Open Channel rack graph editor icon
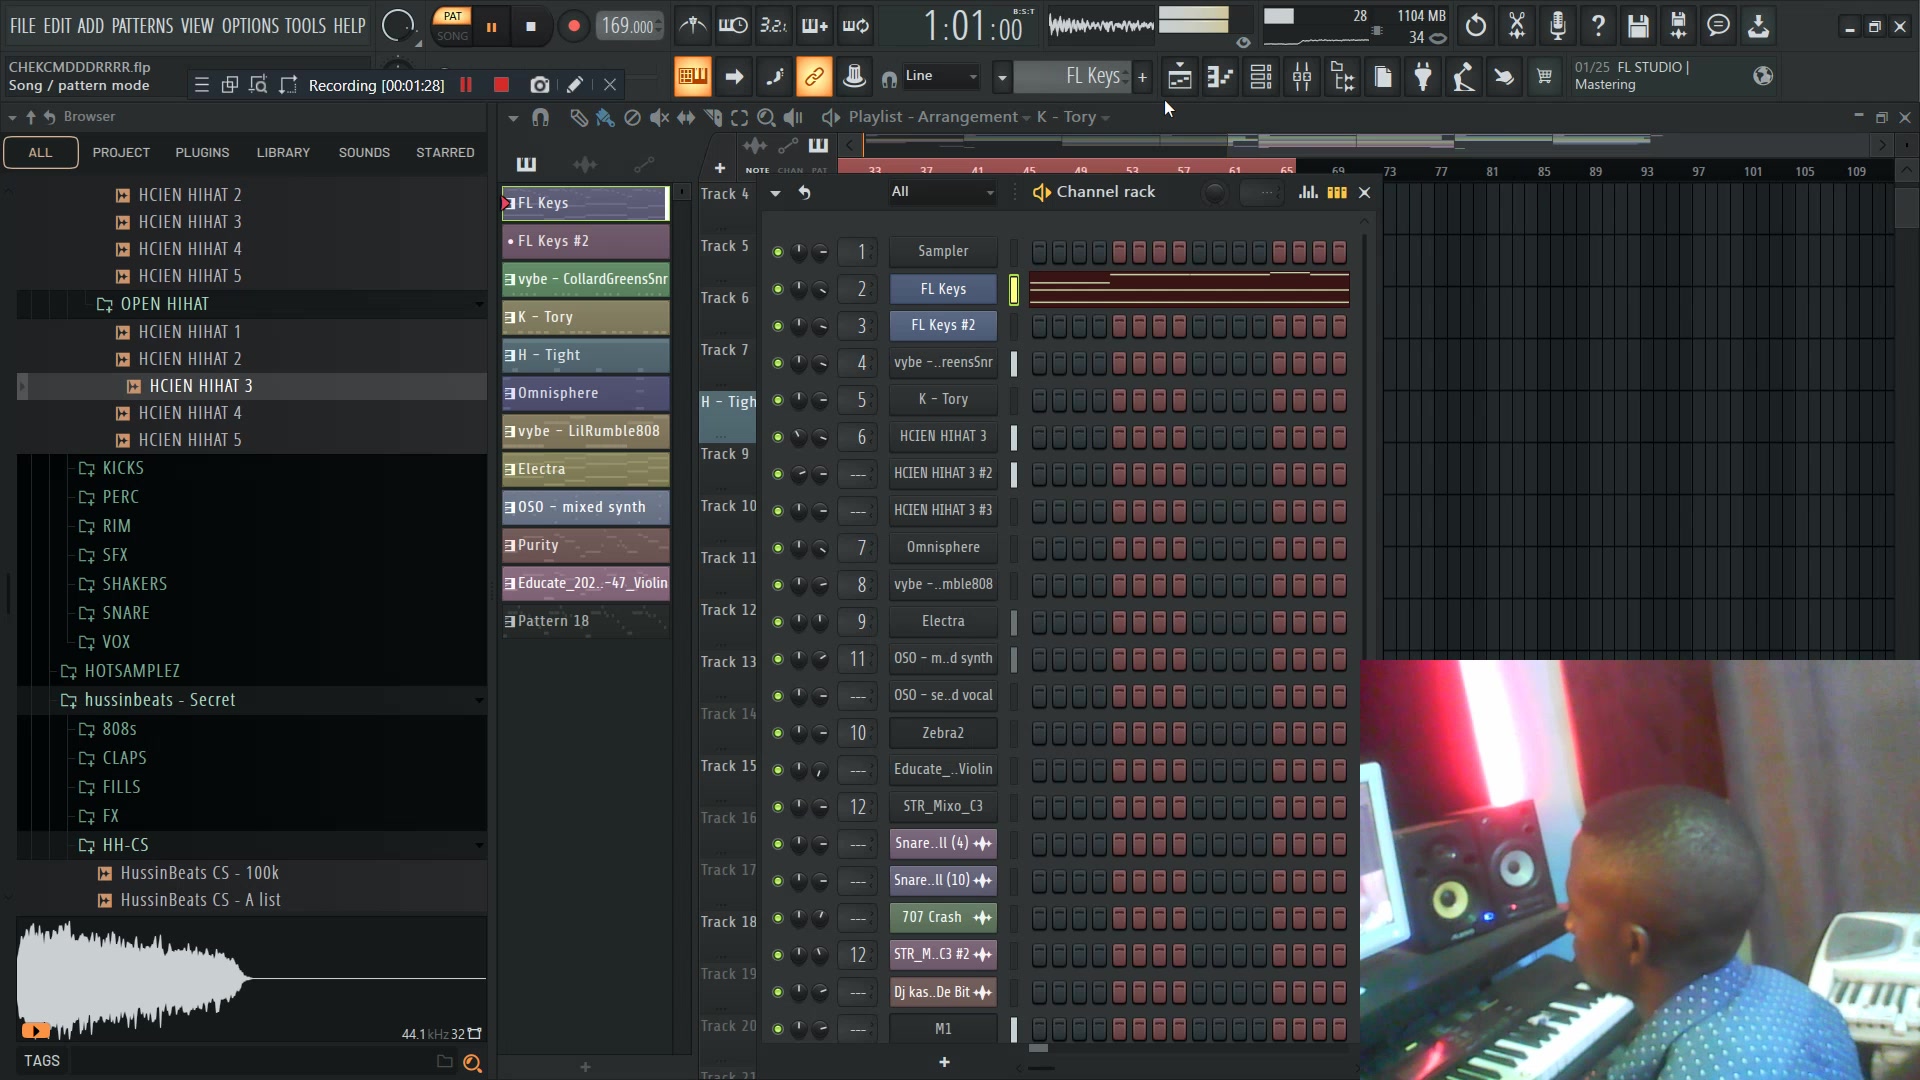Viewport: 1920px width, 1080px height. pyautogui.click(x=1308, y=192)
